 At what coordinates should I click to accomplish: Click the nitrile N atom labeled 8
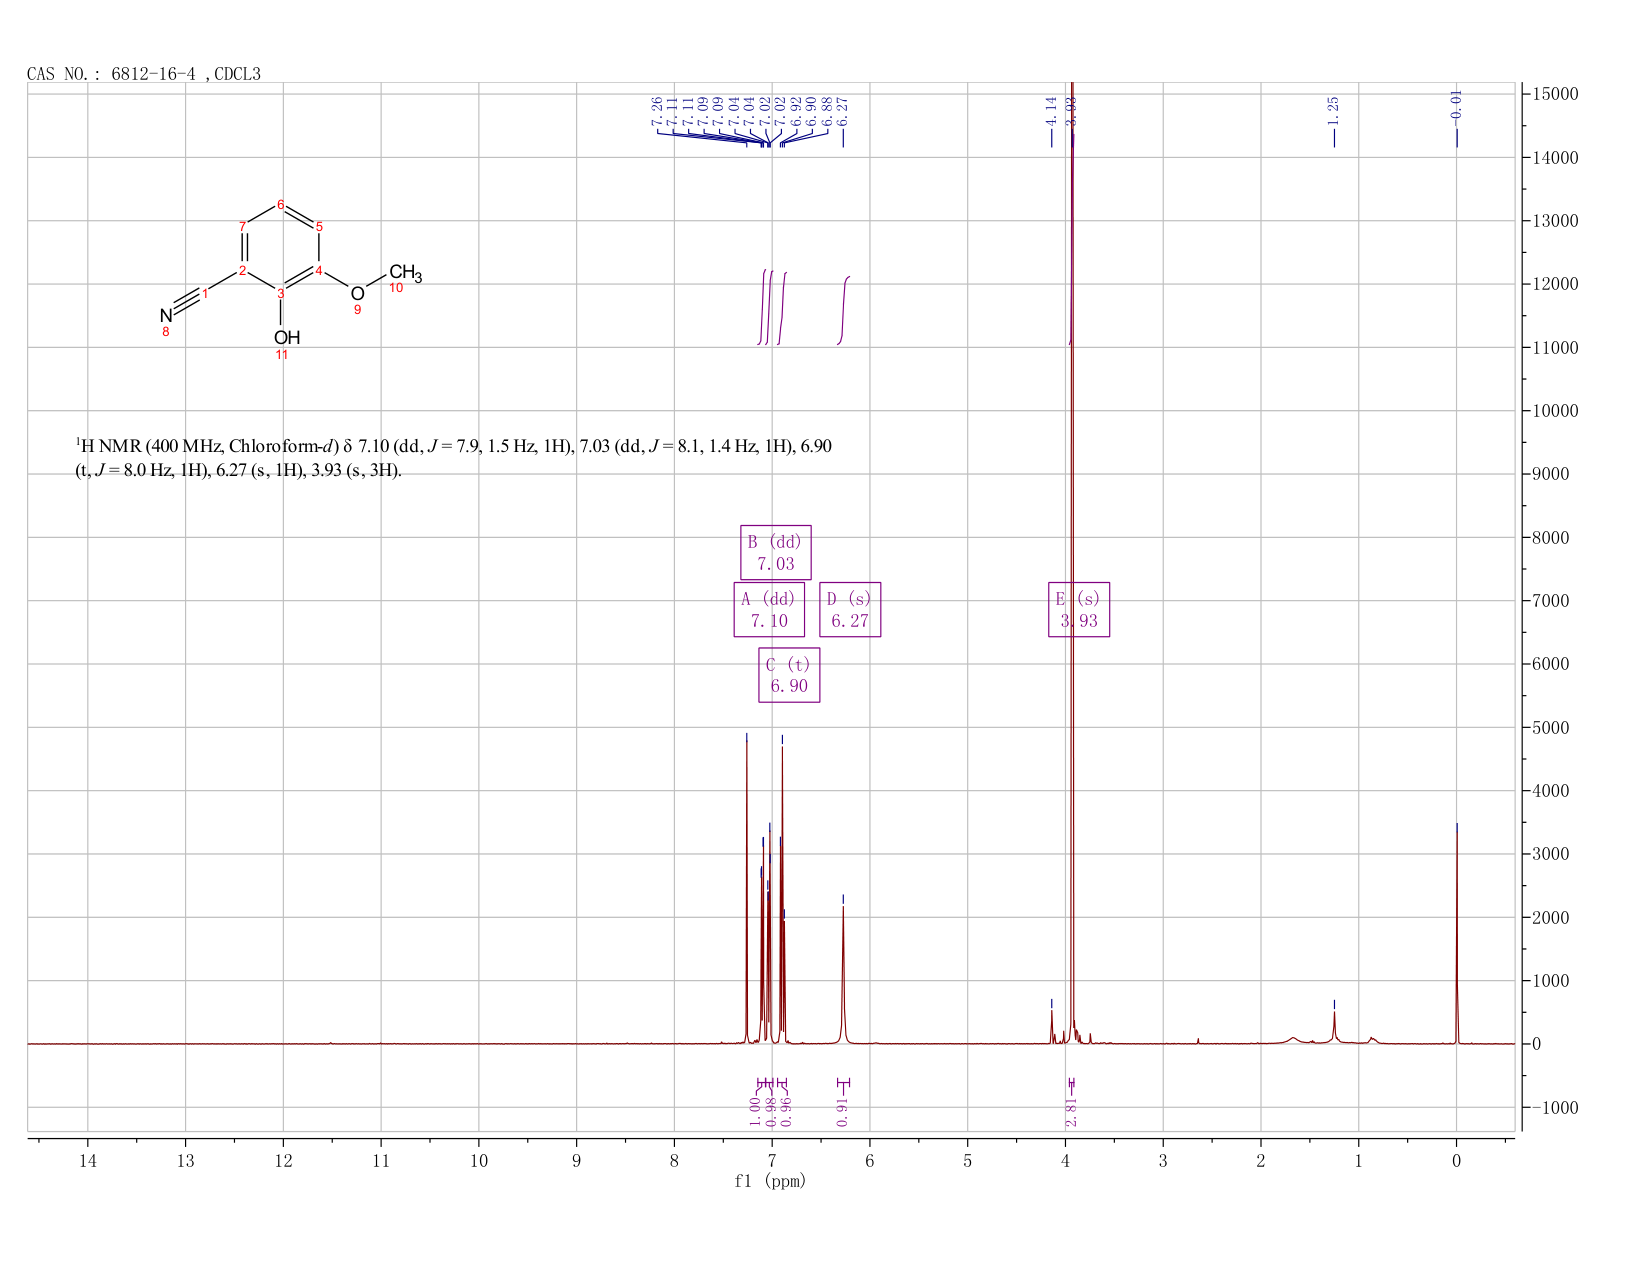pos(166,316)
